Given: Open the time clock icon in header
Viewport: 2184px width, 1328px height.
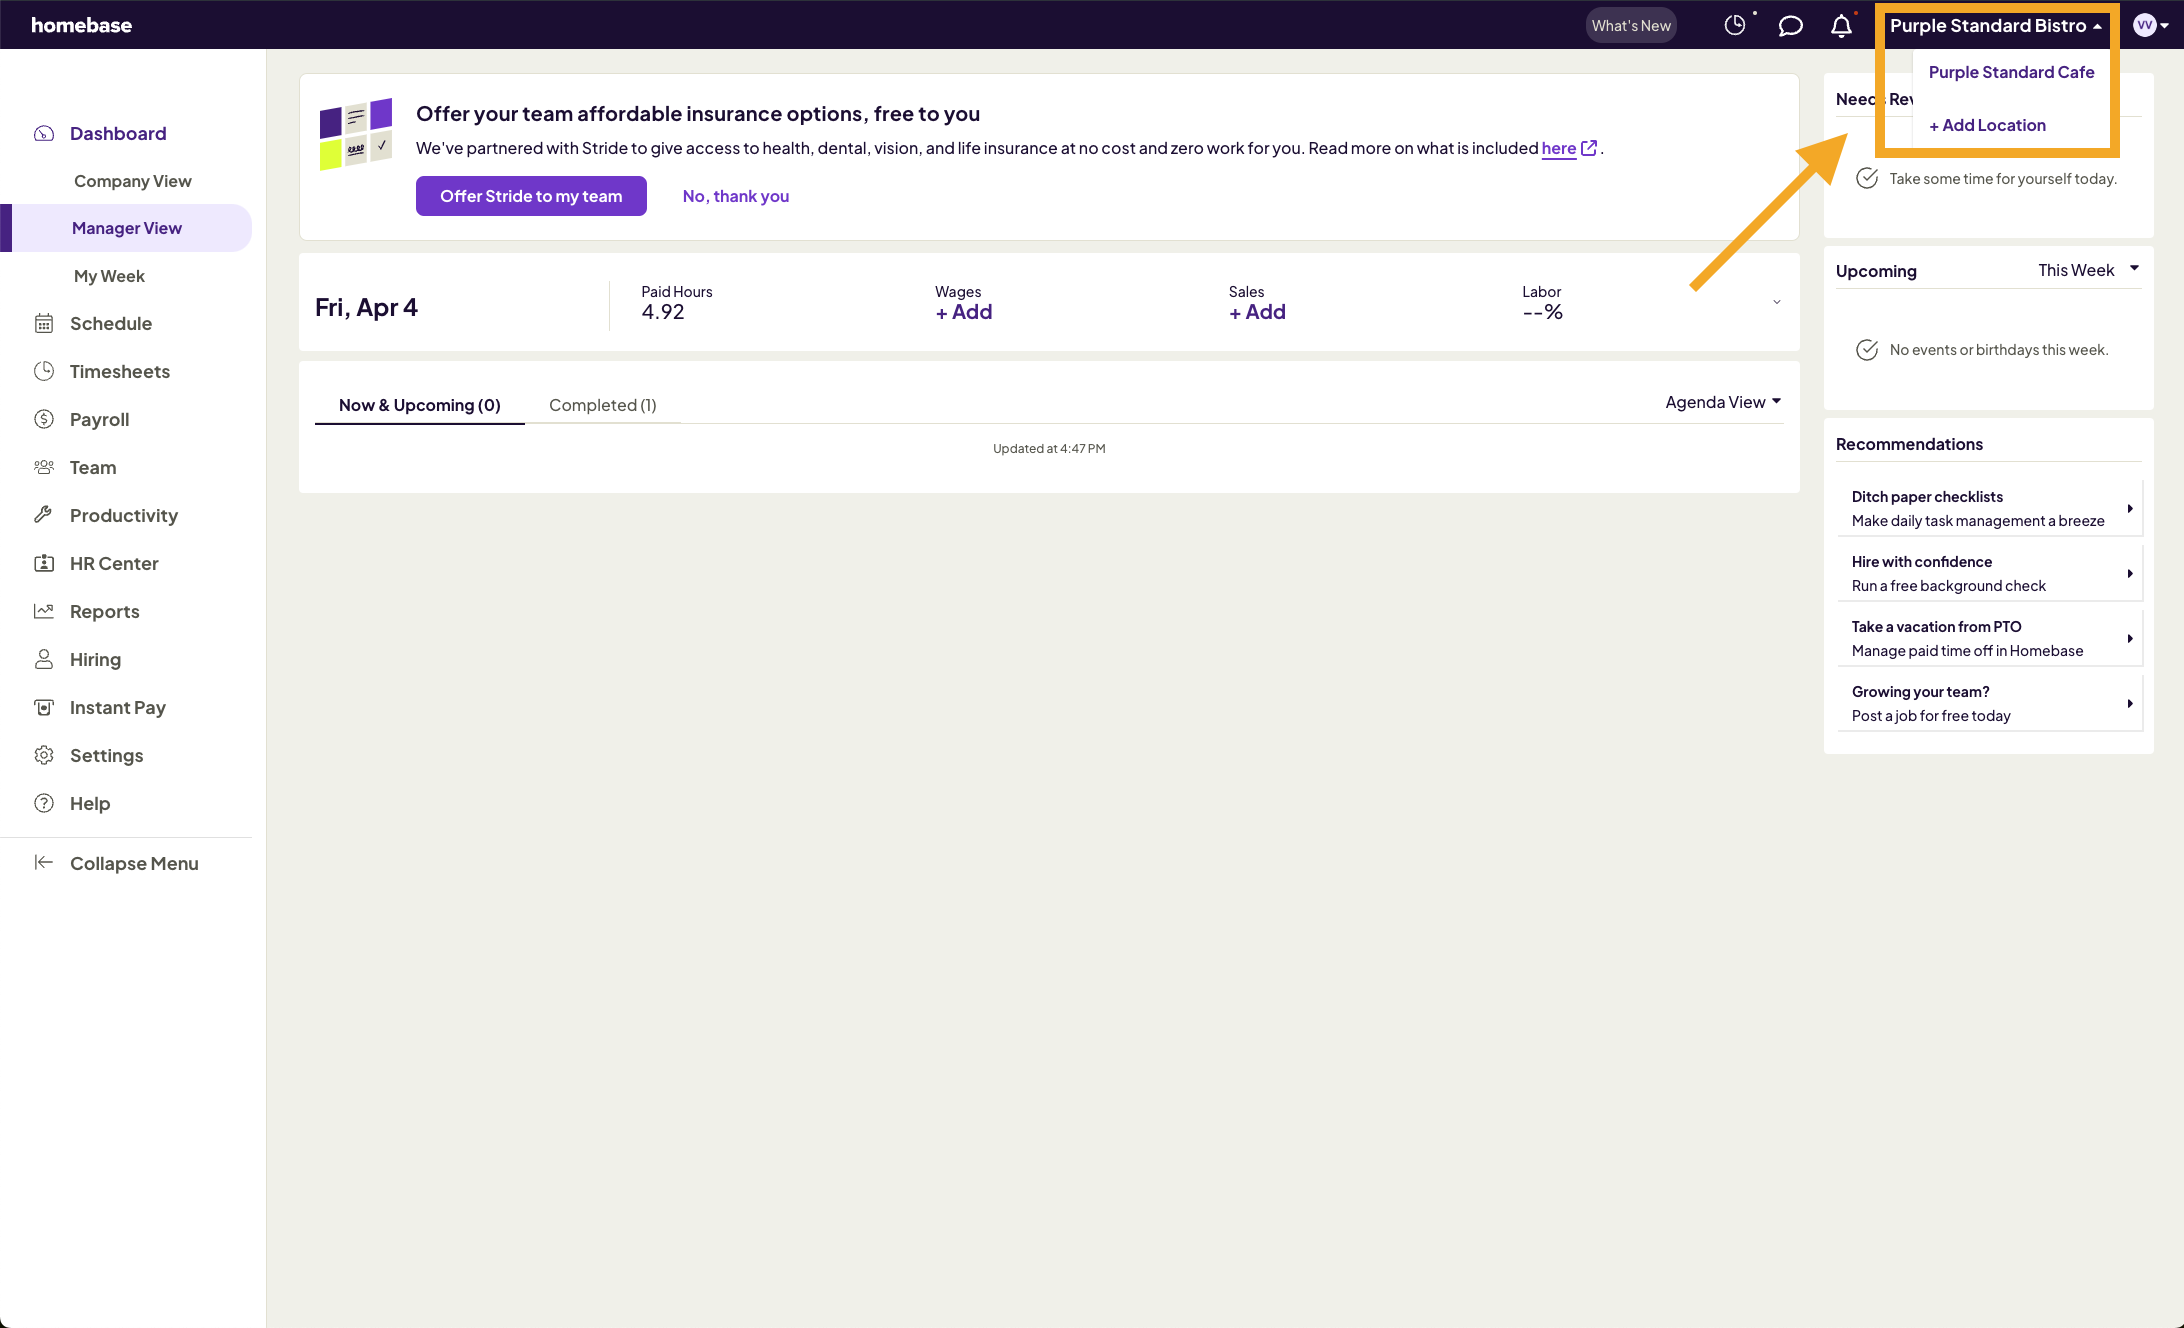Looking at the screenshot, I should (x=1735, y=25).
